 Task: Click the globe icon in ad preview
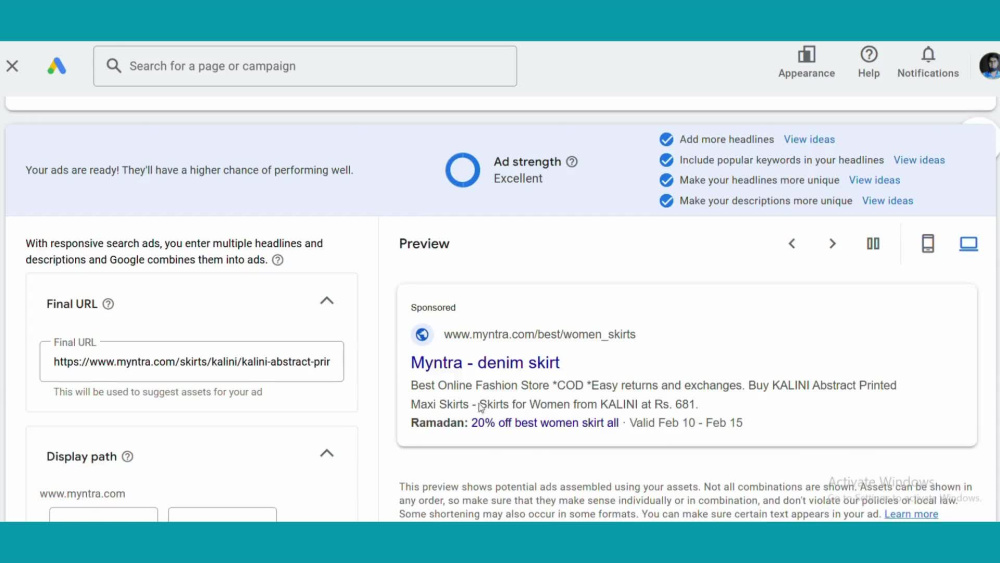pyautogui.click(x=422, y=334)
